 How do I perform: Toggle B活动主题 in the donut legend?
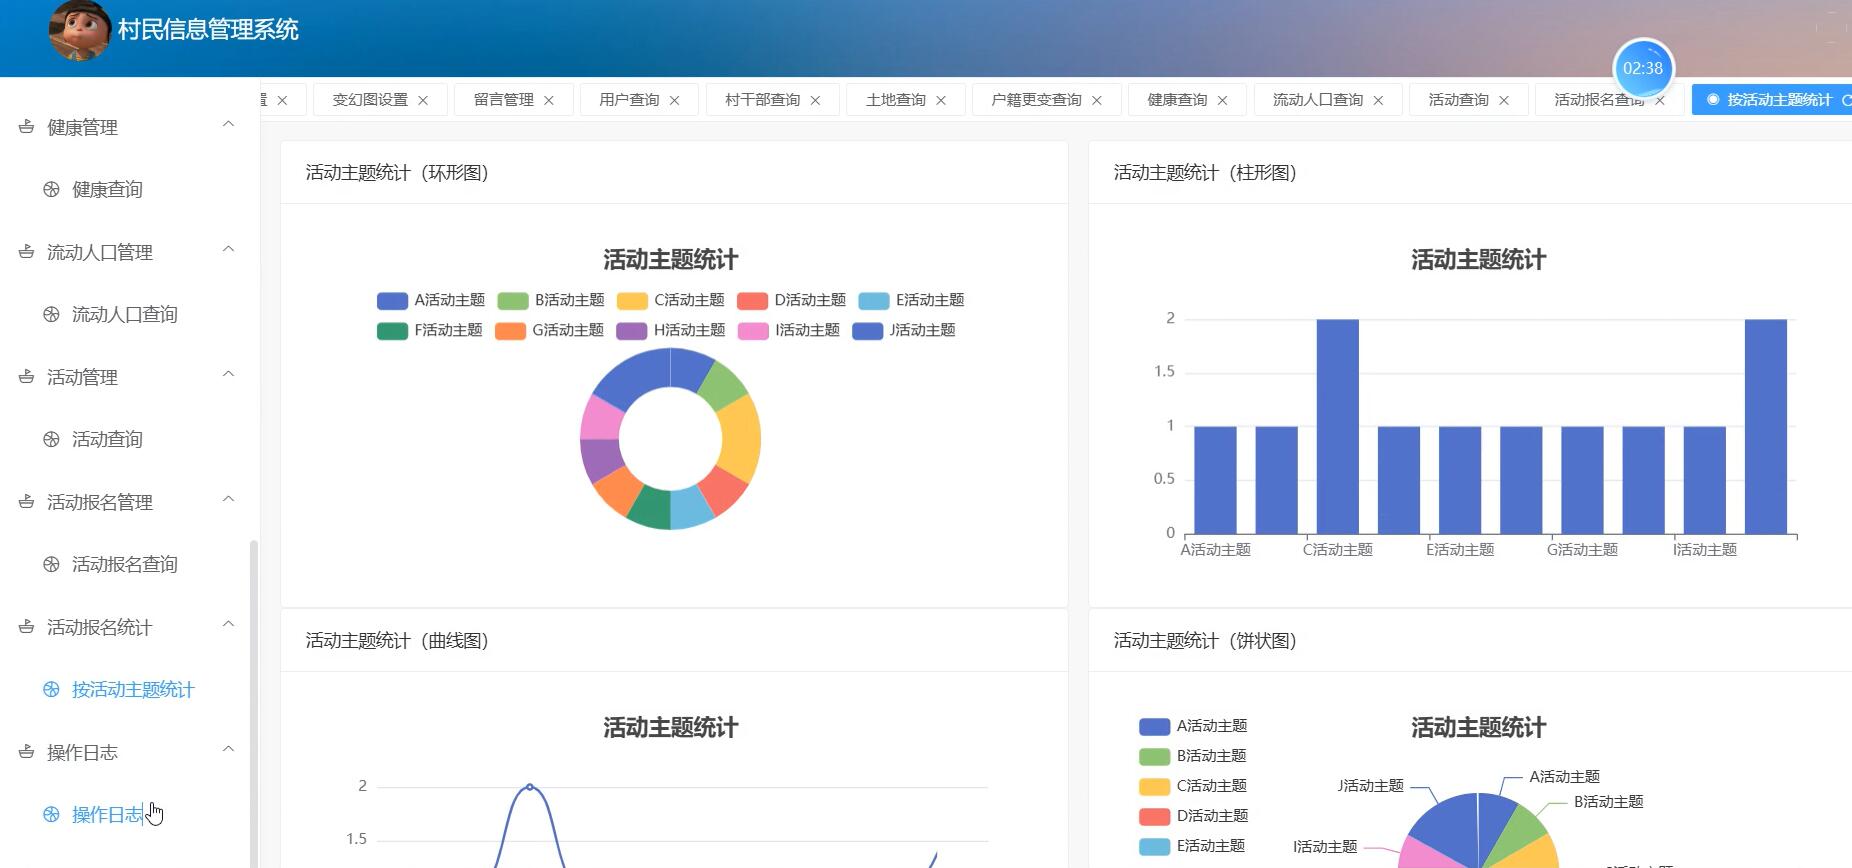click(551, 300)
